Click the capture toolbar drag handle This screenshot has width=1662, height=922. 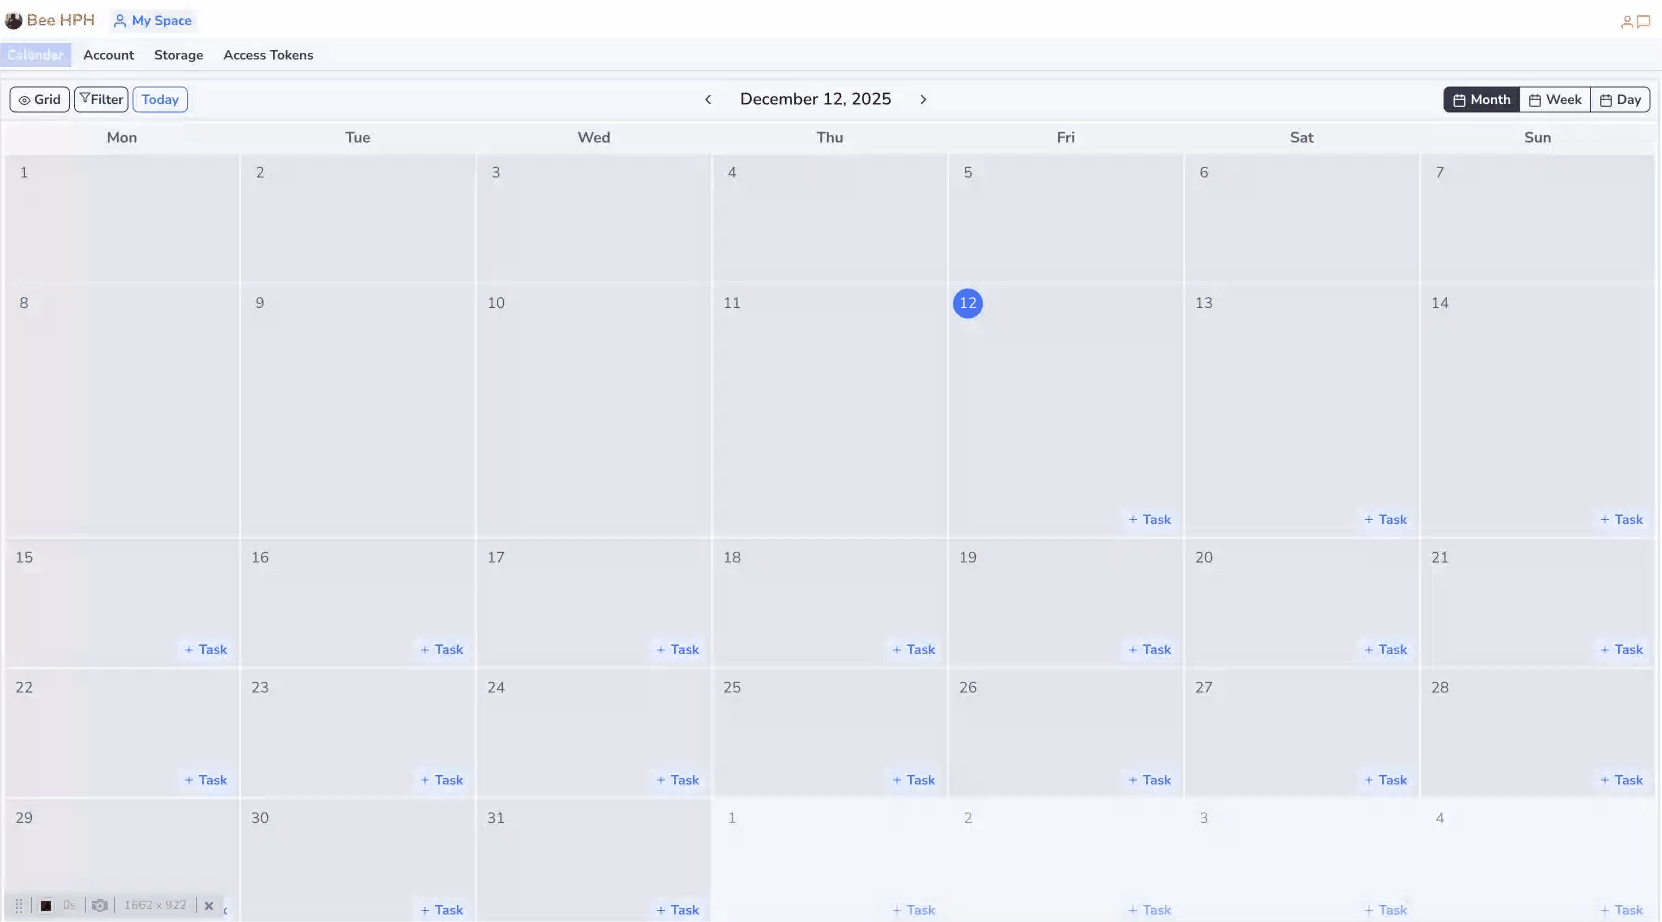[x=19, y=905]
